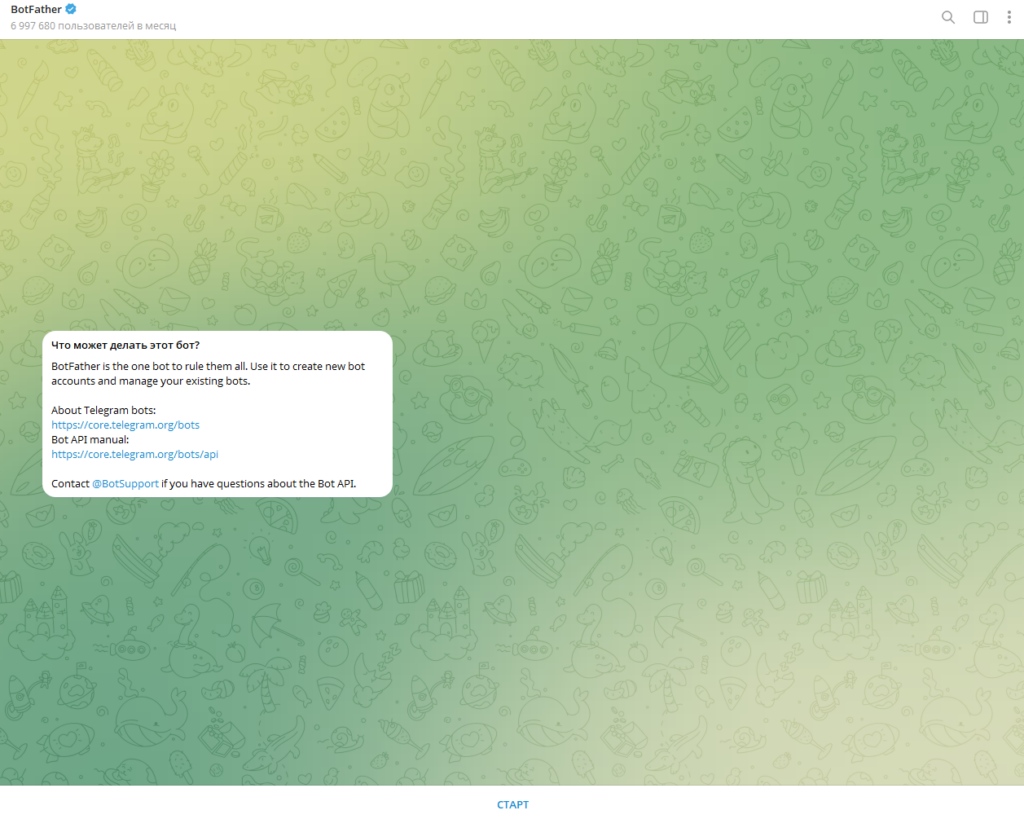Viewport: 1024px width, 819px height.
Task: Open the core.telegram.org/bots/api link
Action: pyautogui.click(x=135, y=455)
